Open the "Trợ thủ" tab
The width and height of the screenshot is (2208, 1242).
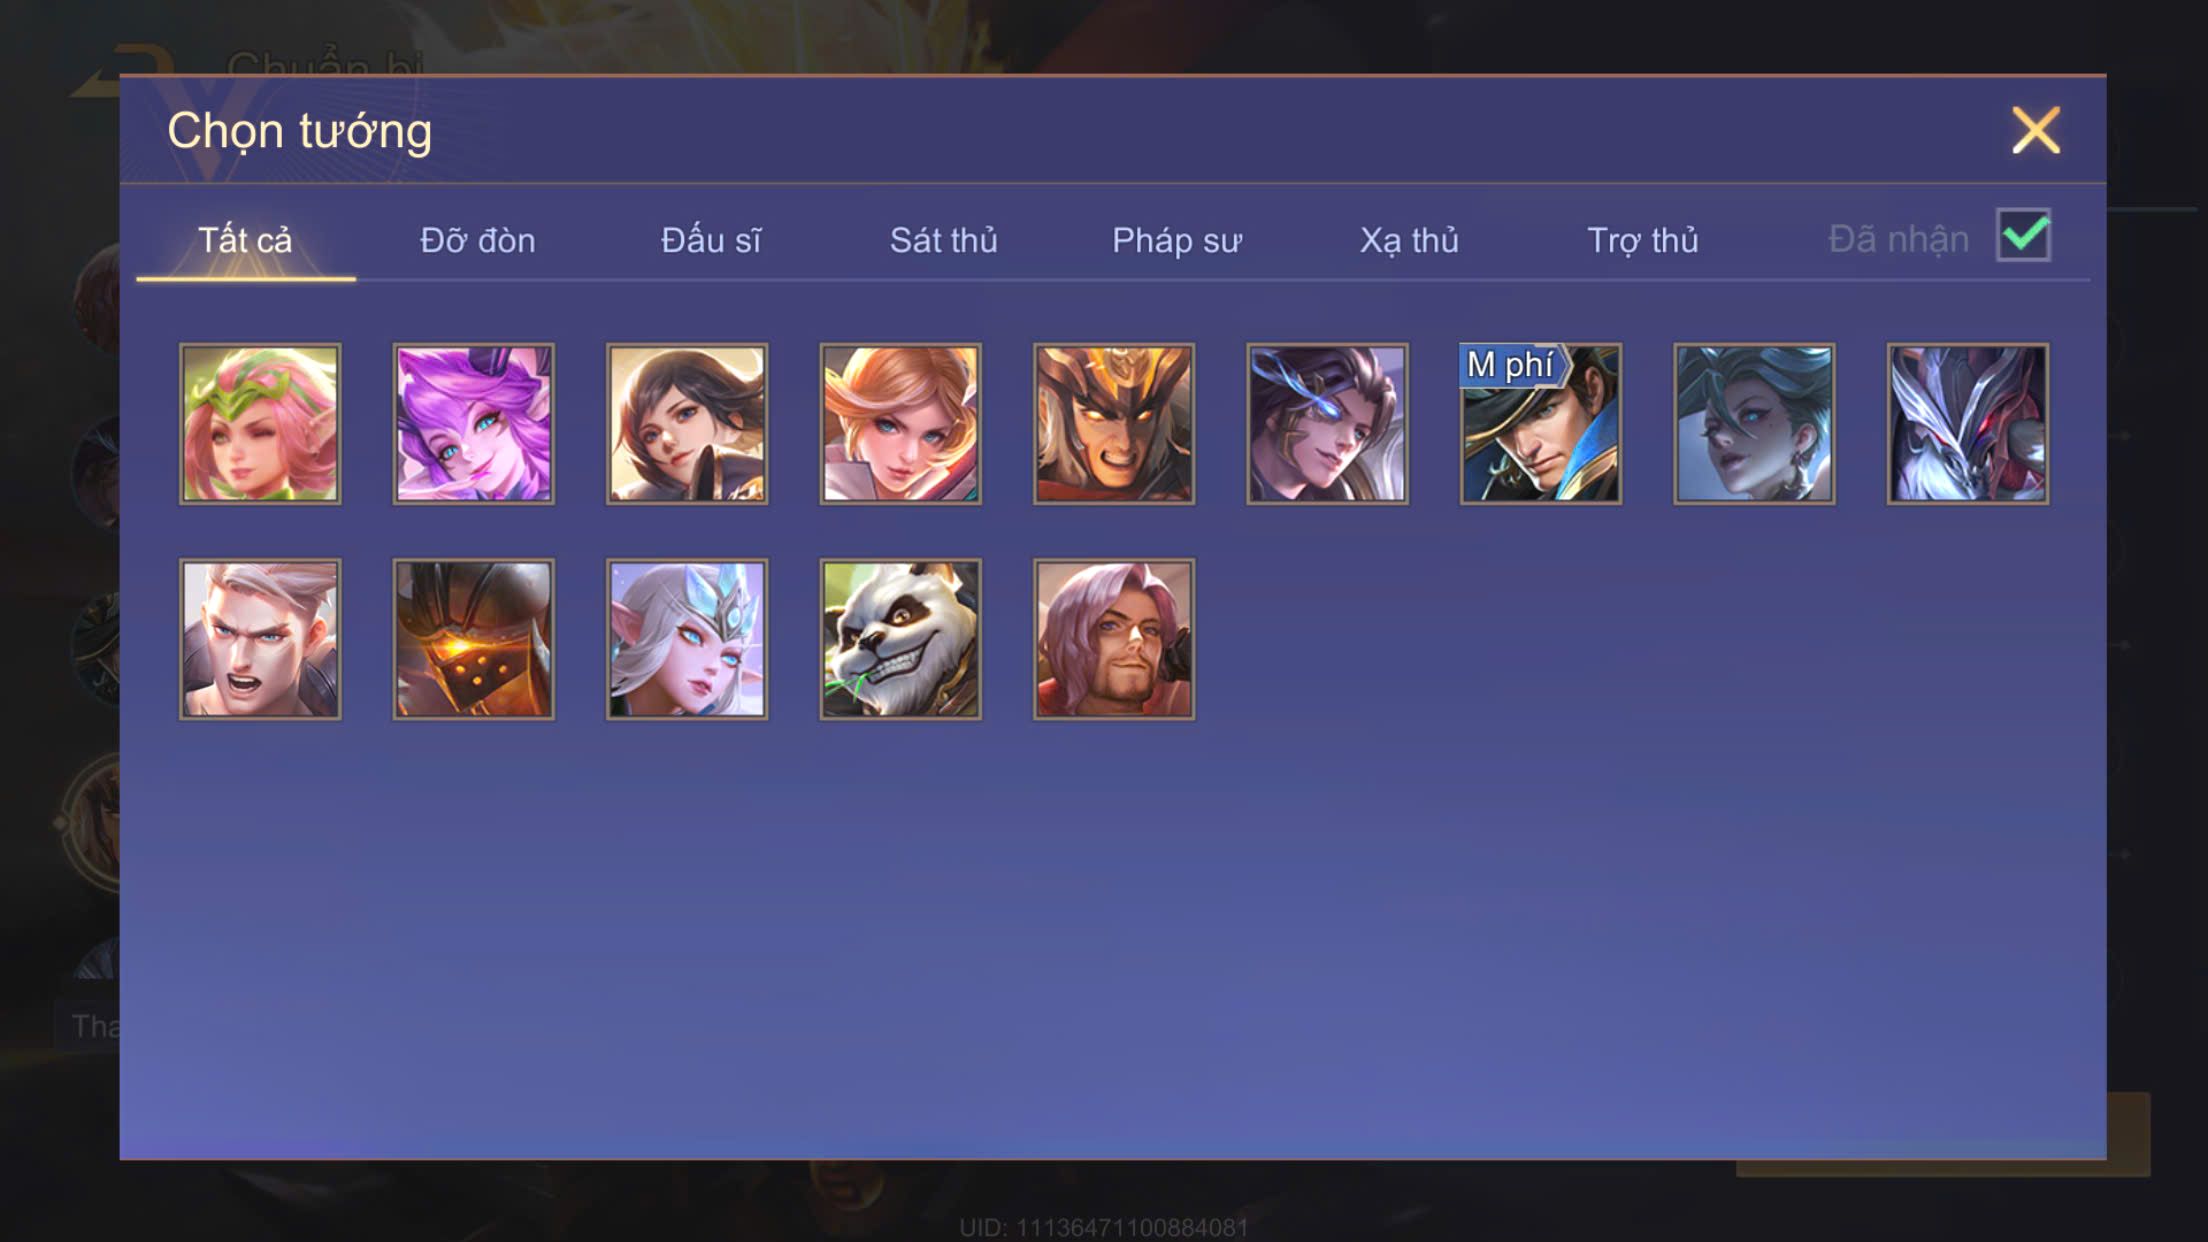click(x=1642, y=241)
